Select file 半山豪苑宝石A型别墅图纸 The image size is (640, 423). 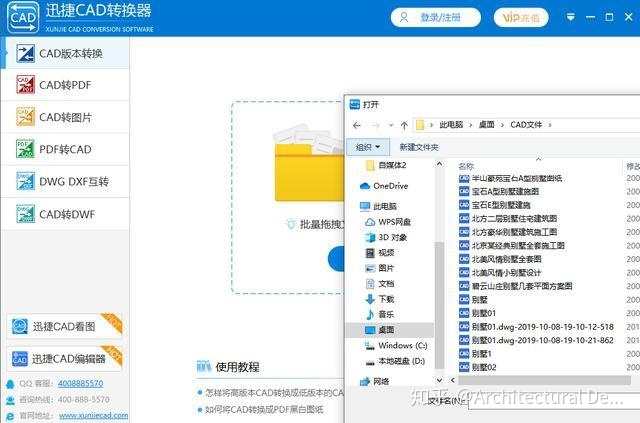tap(510, 178)
